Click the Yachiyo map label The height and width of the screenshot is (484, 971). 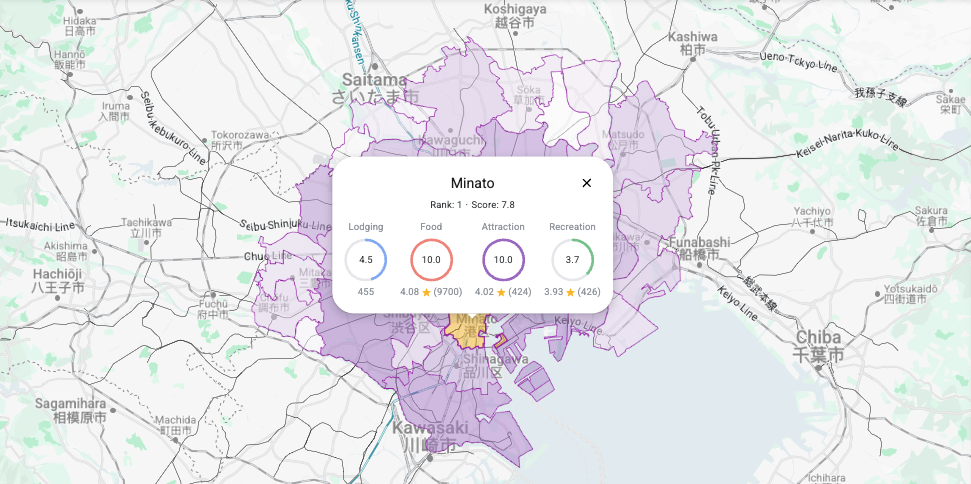coord(812,216)
